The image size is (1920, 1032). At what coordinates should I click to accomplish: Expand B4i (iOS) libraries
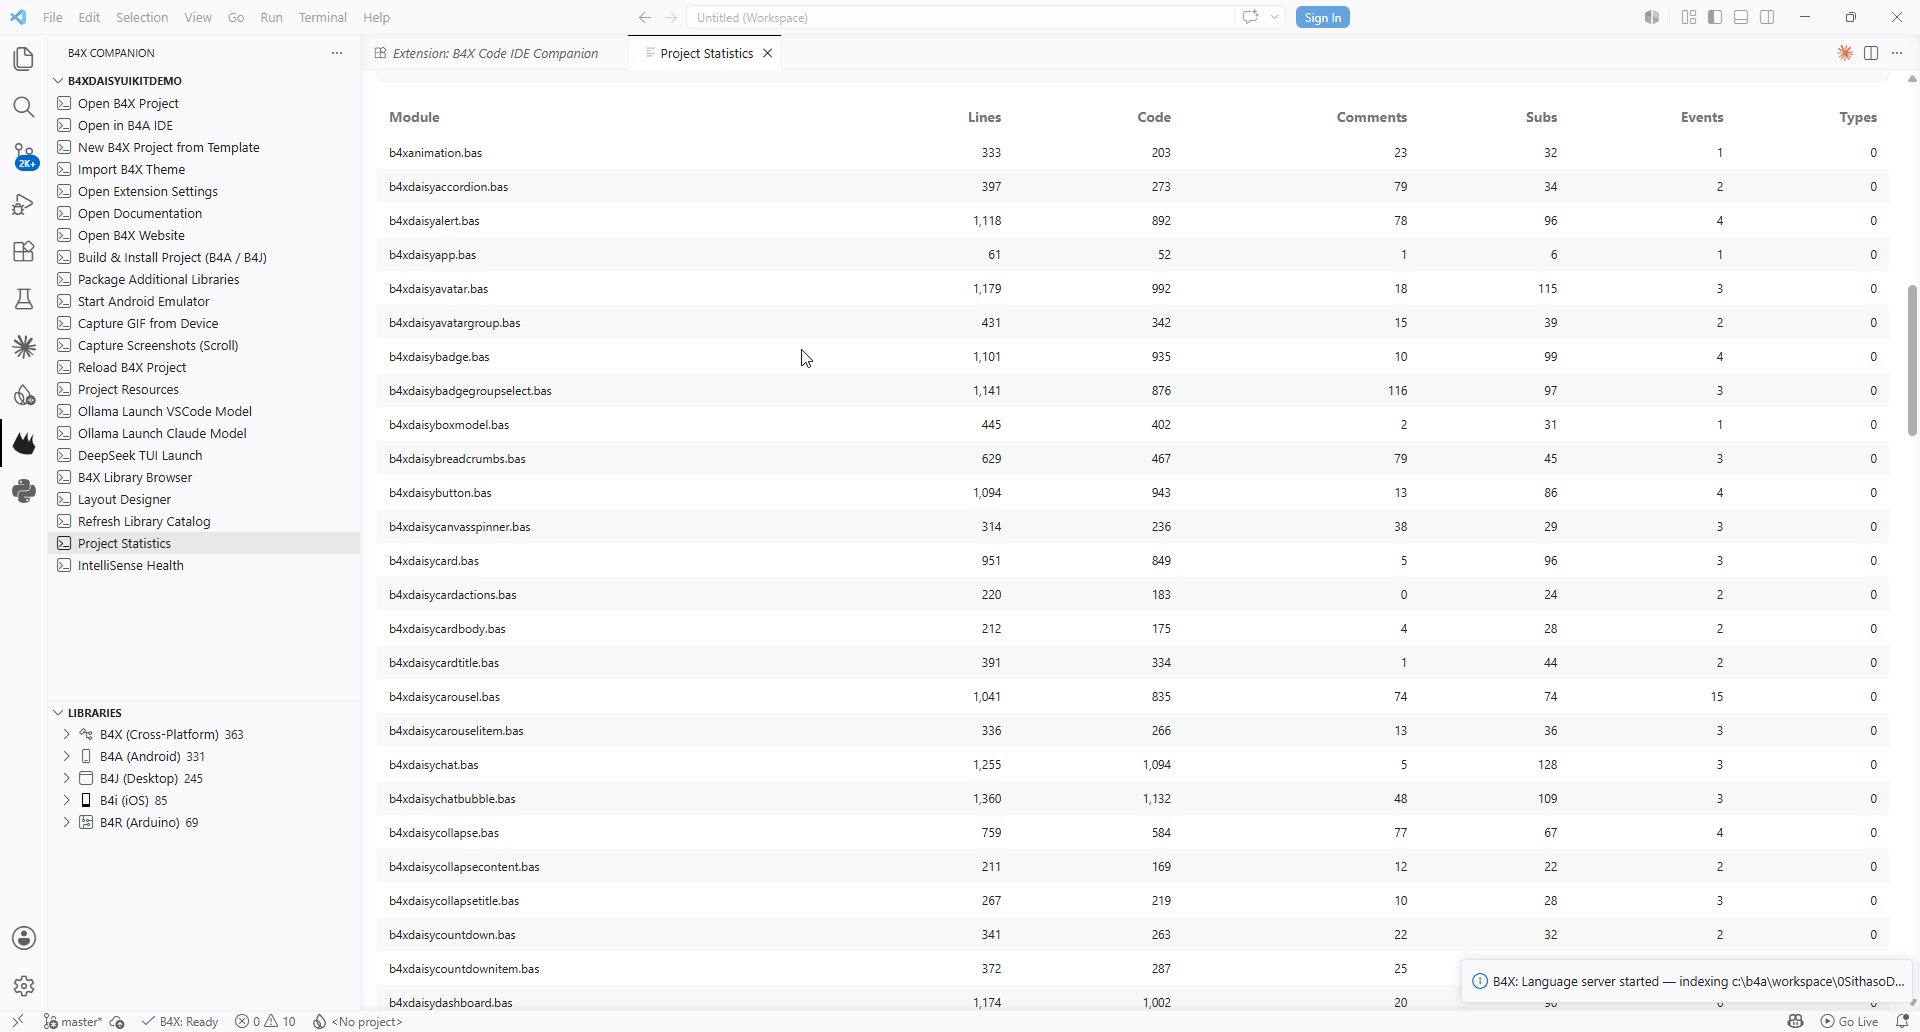[x=67, y=800]
